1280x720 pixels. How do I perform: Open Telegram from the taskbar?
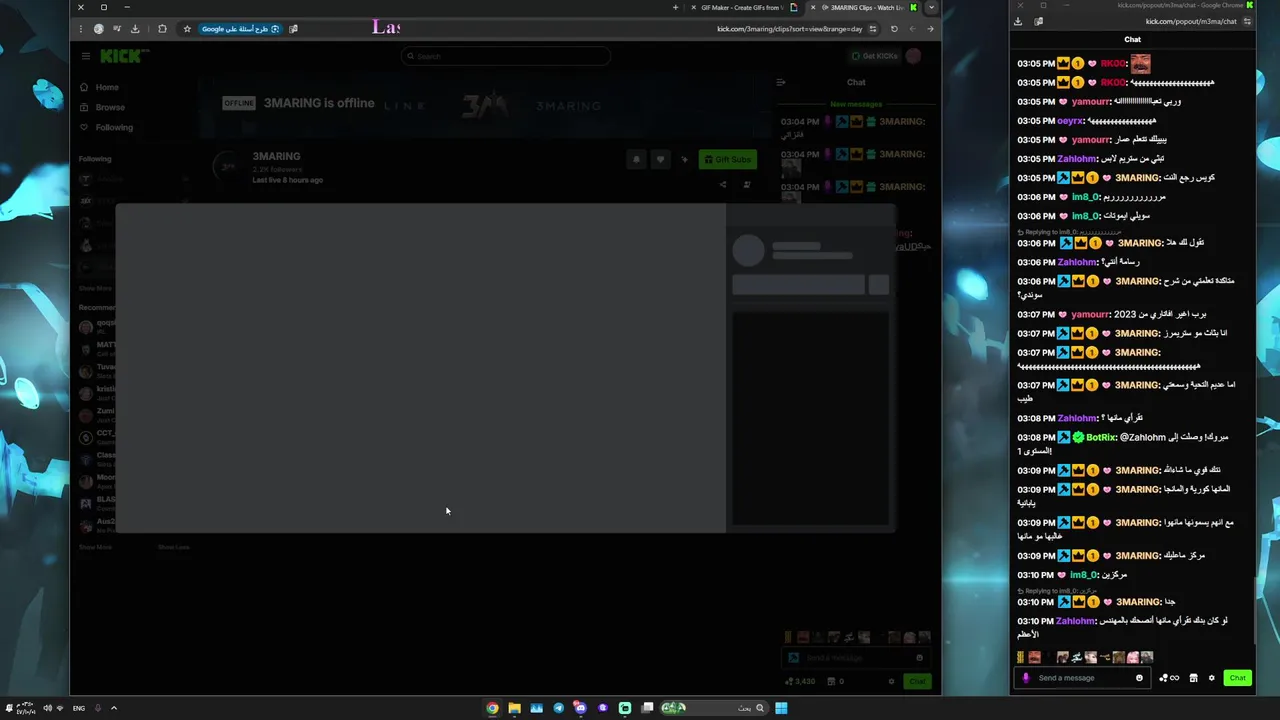(558, 708)
